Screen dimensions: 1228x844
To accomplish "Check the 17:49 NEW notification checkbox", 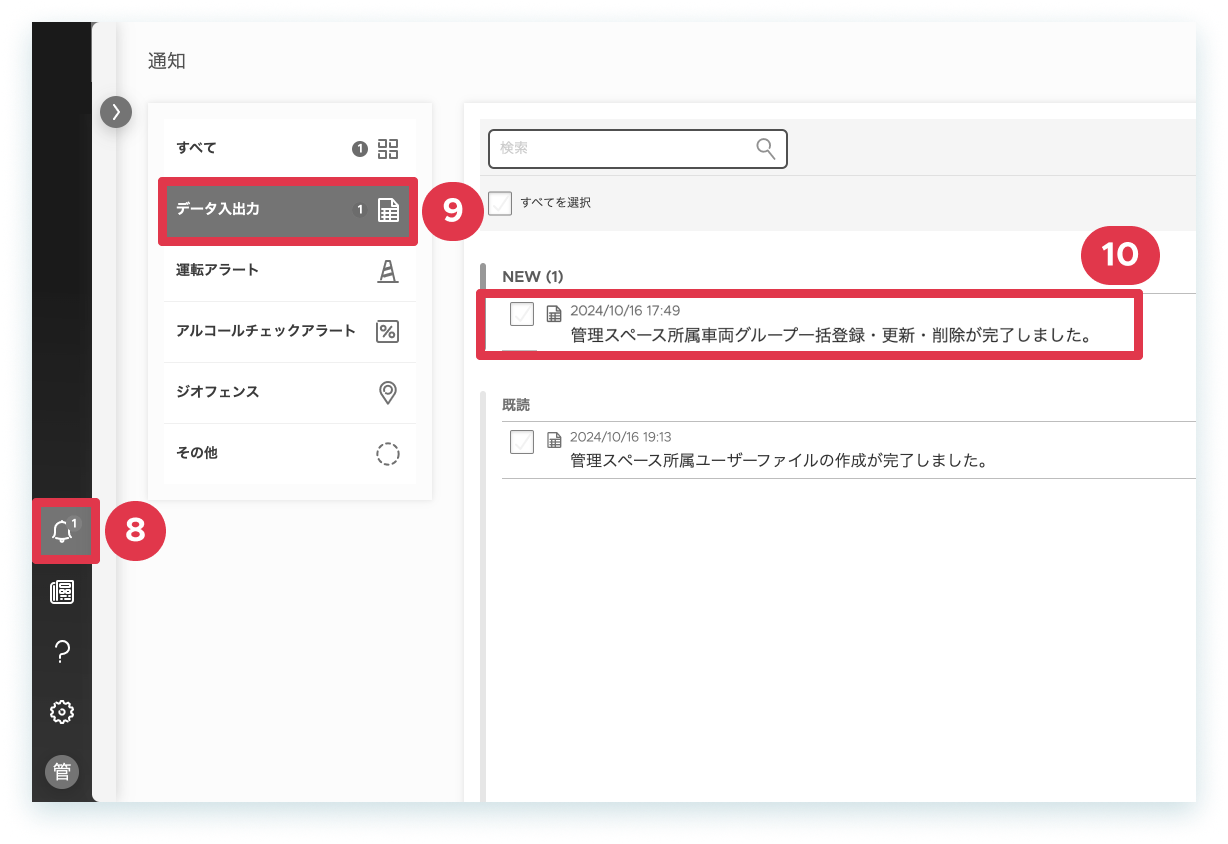I will click(x=522, y=314).
